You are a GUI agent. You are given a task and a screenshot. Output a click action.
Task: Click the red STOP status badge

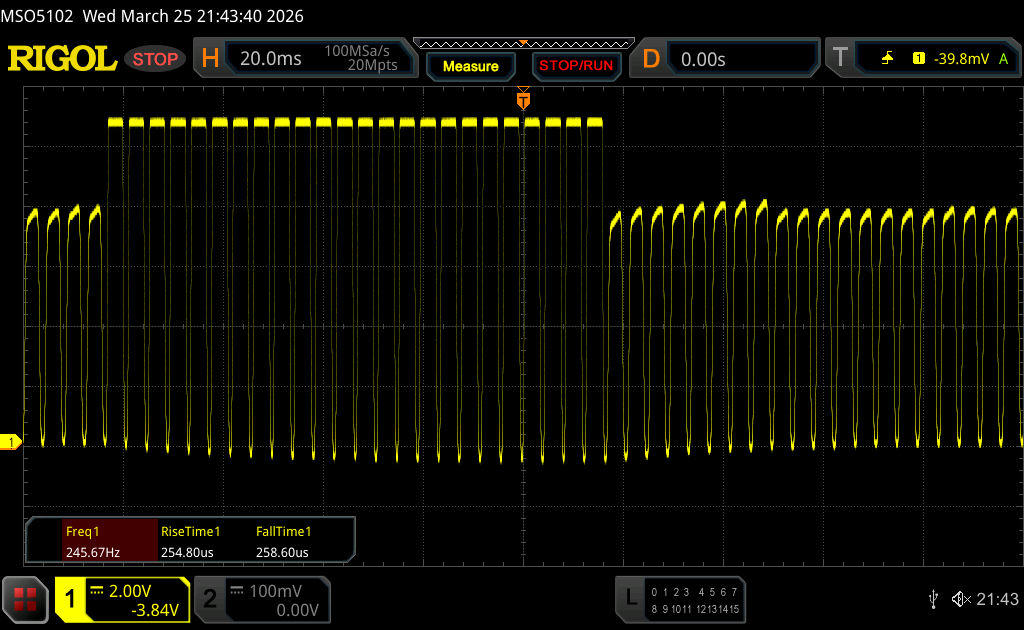pyautogui.click(x=155, y=59)
